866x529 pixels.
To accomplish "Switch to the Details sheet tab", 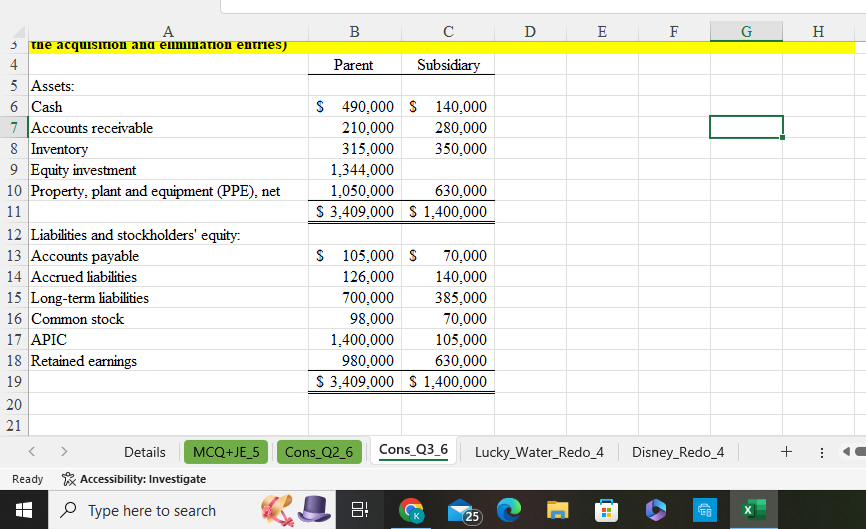I will (x=145, y=452).
